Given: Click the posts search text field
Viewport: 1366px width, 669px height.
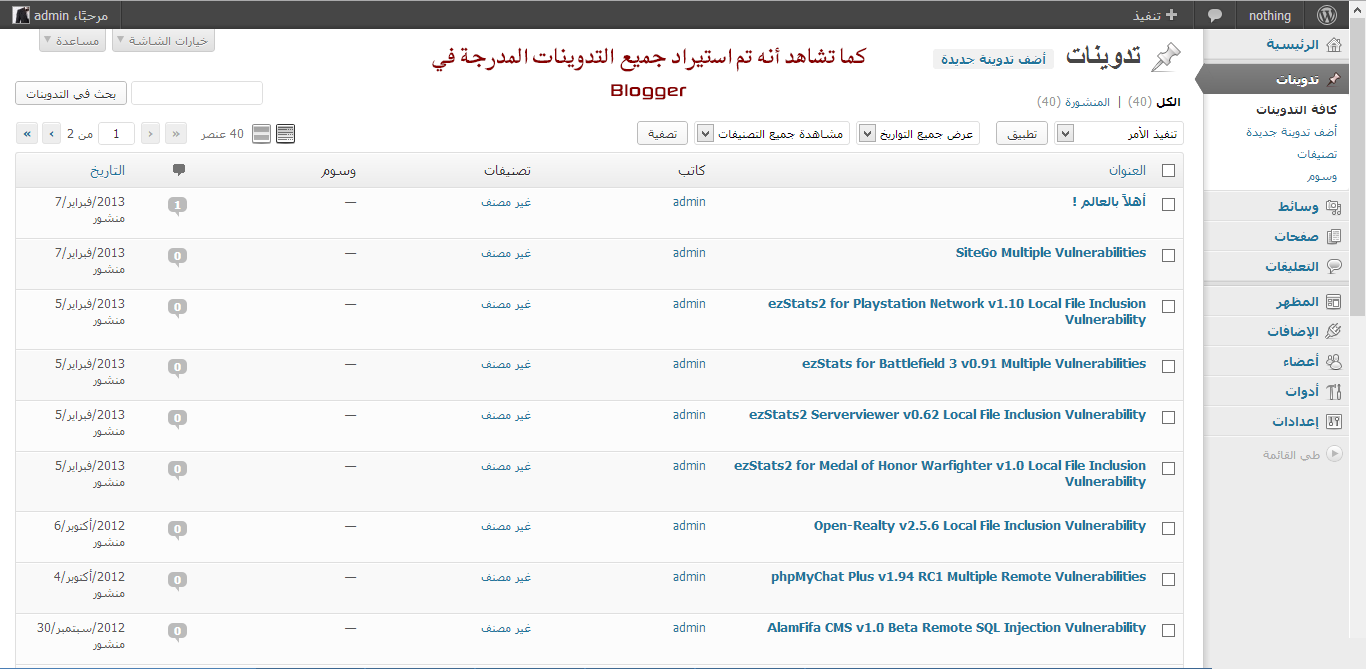Looking at the screenshot, I should click(x=197, y=94).
